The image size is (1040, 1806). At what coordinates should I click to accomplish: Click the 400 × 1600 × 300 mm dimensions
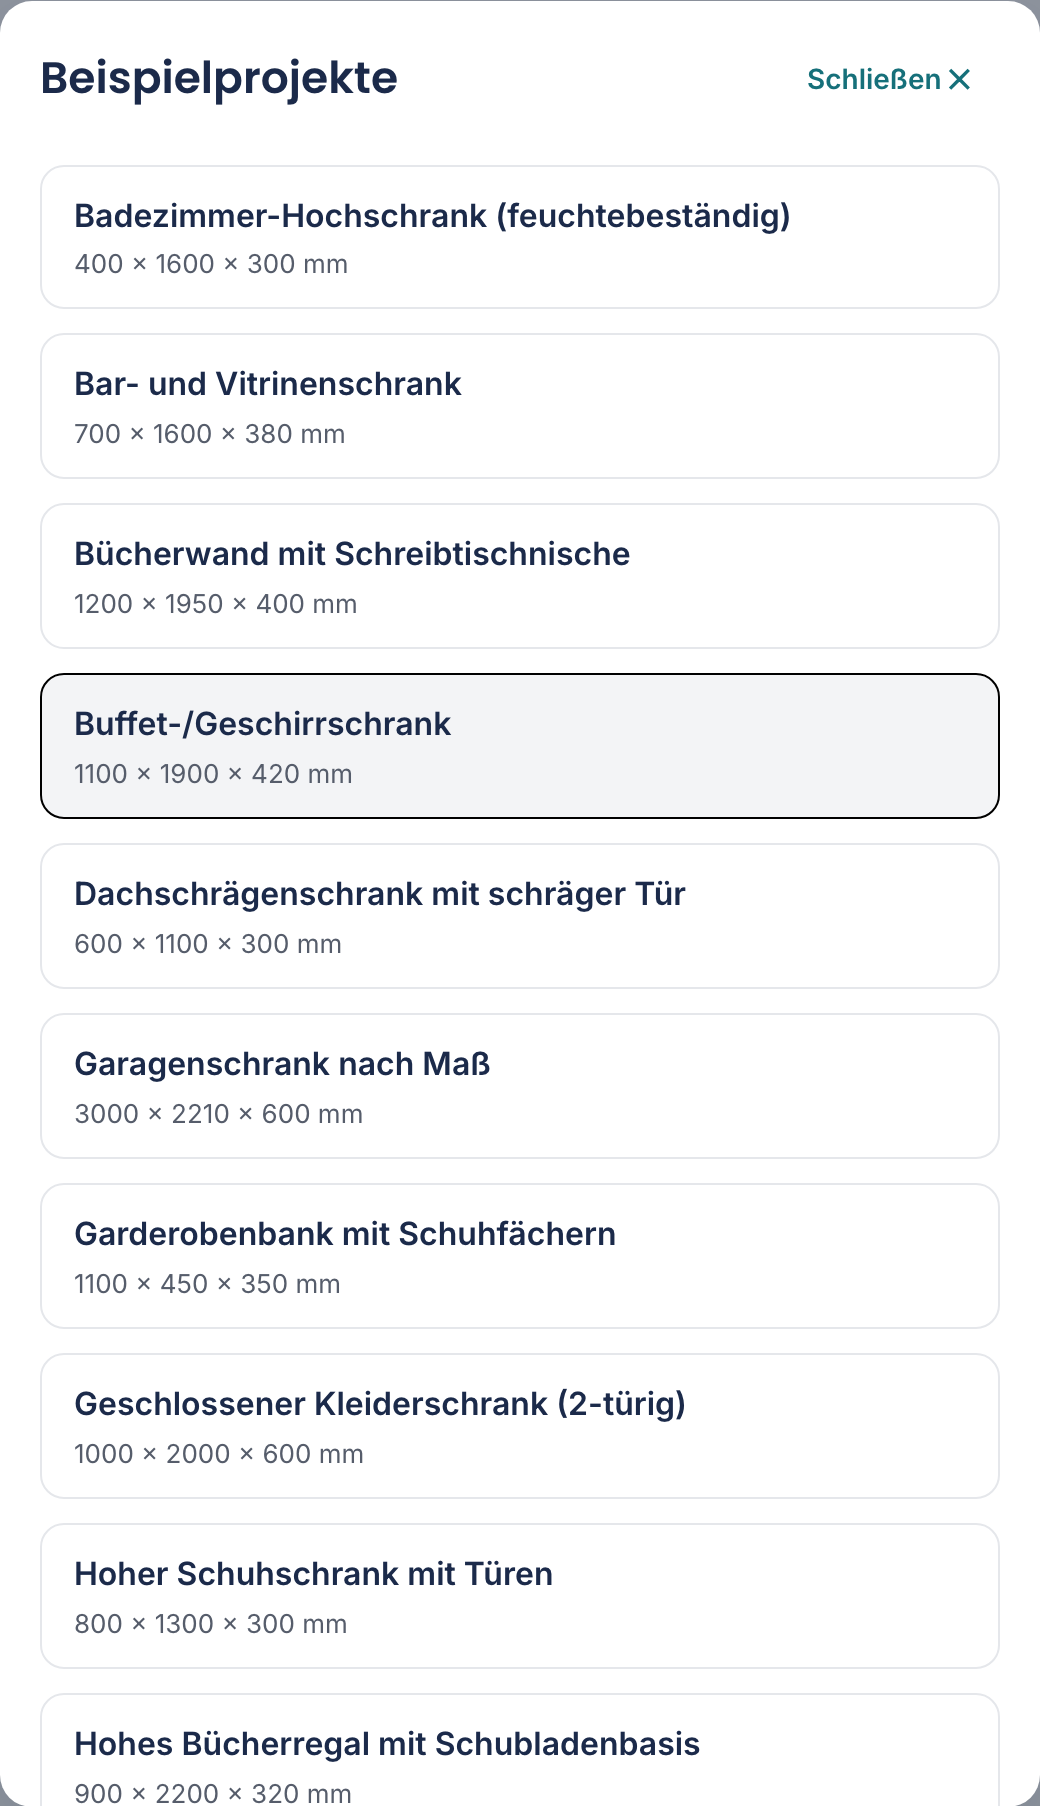click(x=211, y=264)
